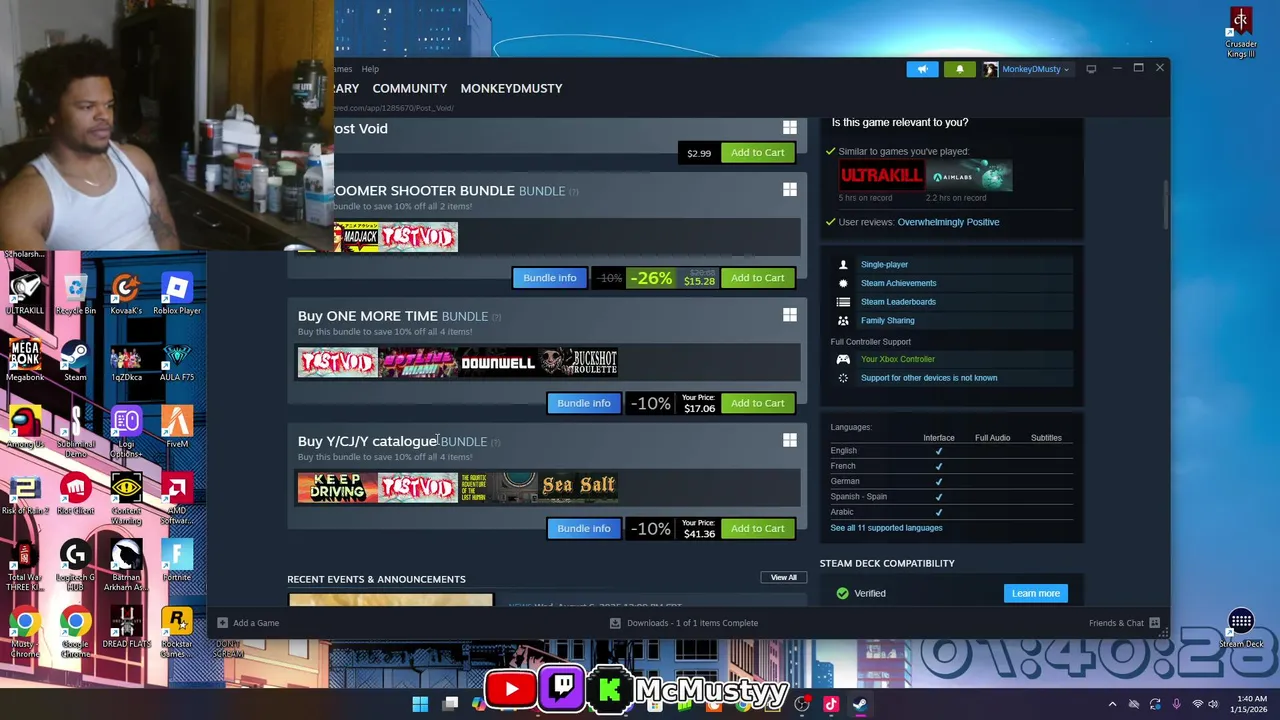Click the Steam announcements megaphone icon
This screenshot has height=720, width=1280.
[922, 69]
